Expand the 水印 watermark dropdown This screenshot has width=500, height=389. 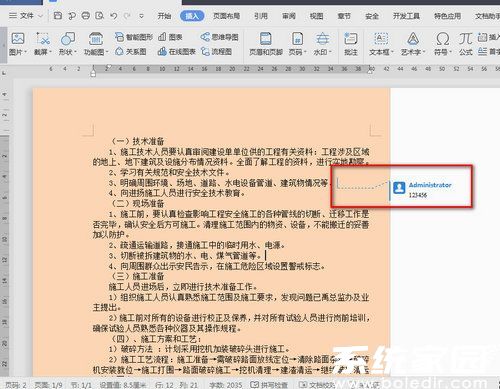[x=322, y=44]
